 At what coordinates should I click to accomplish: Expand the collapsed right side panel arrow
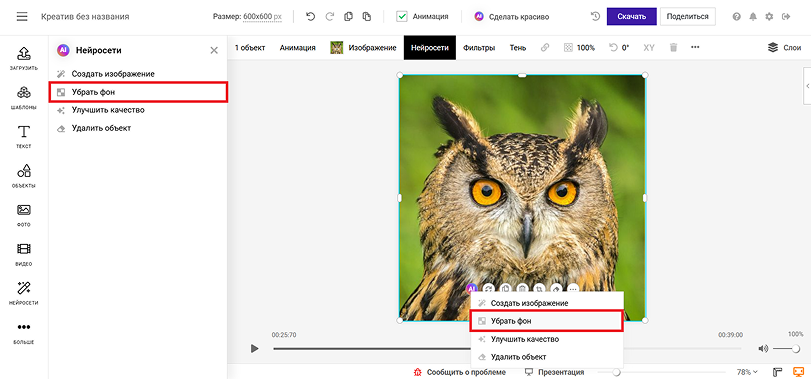click(x=807, y=86)
